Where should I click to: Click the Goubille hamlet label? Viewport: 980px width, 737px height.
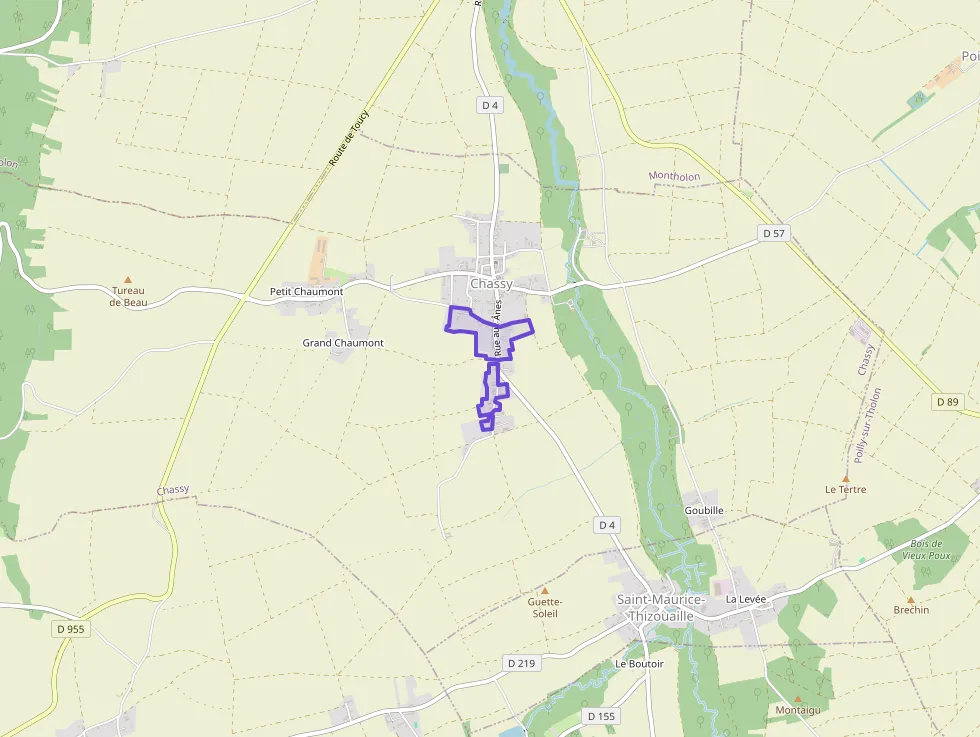(704, 510)
